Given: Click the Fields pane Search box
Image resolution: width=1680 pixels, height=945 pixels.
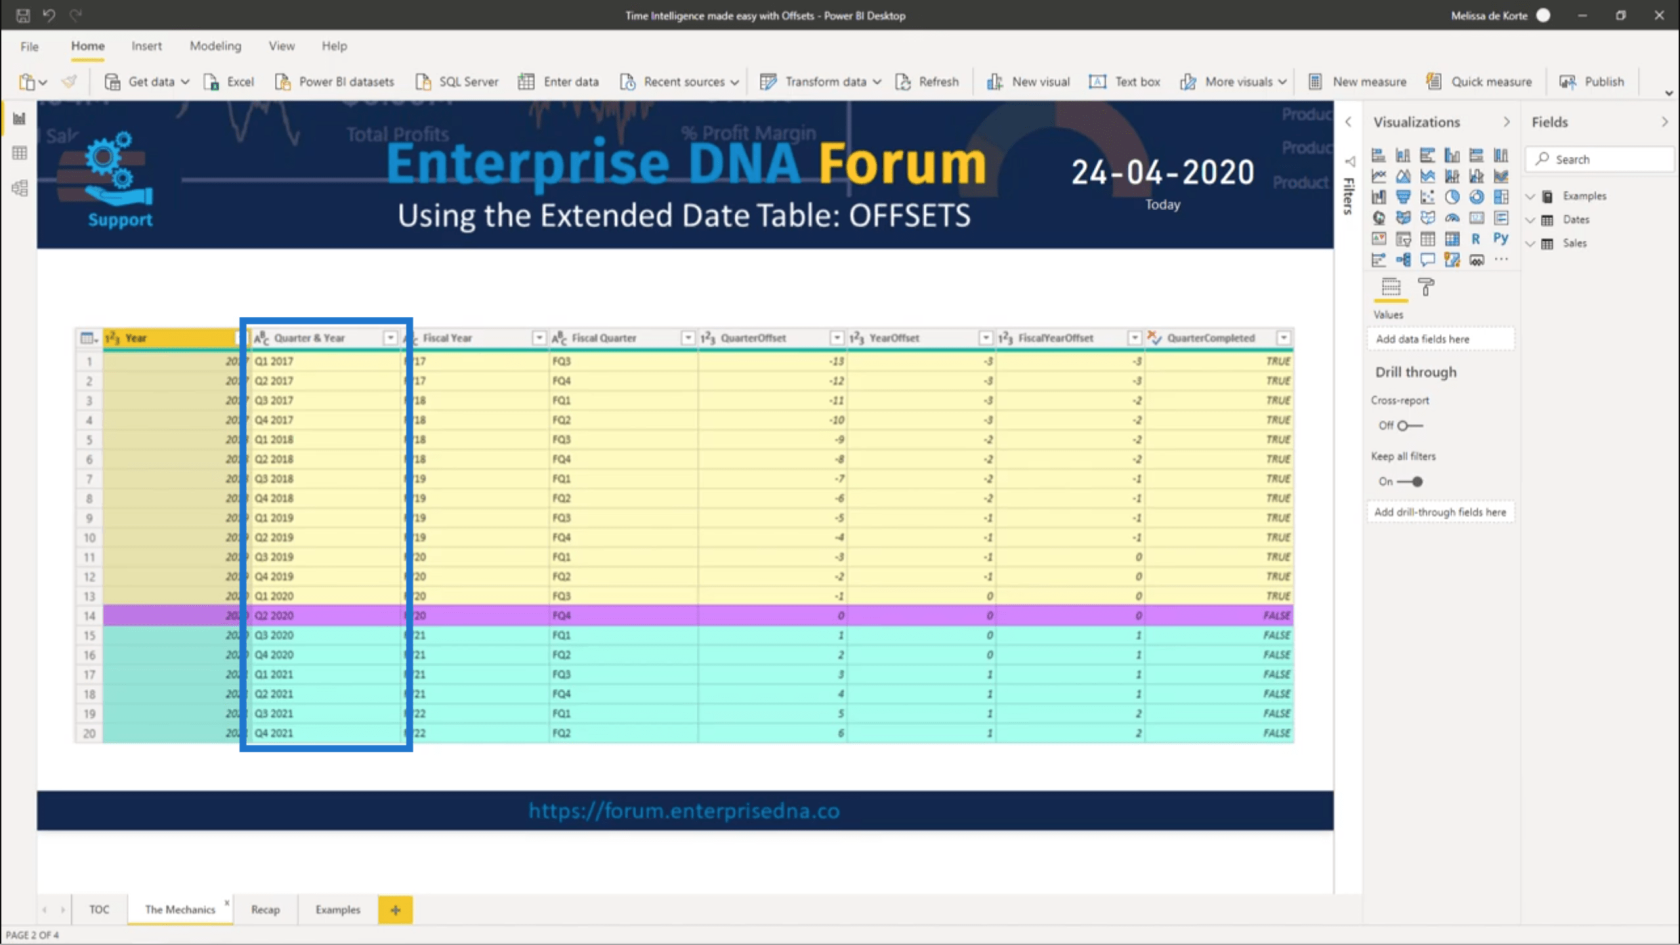Looking at the screenshot, I should [x=1599, y=159].
